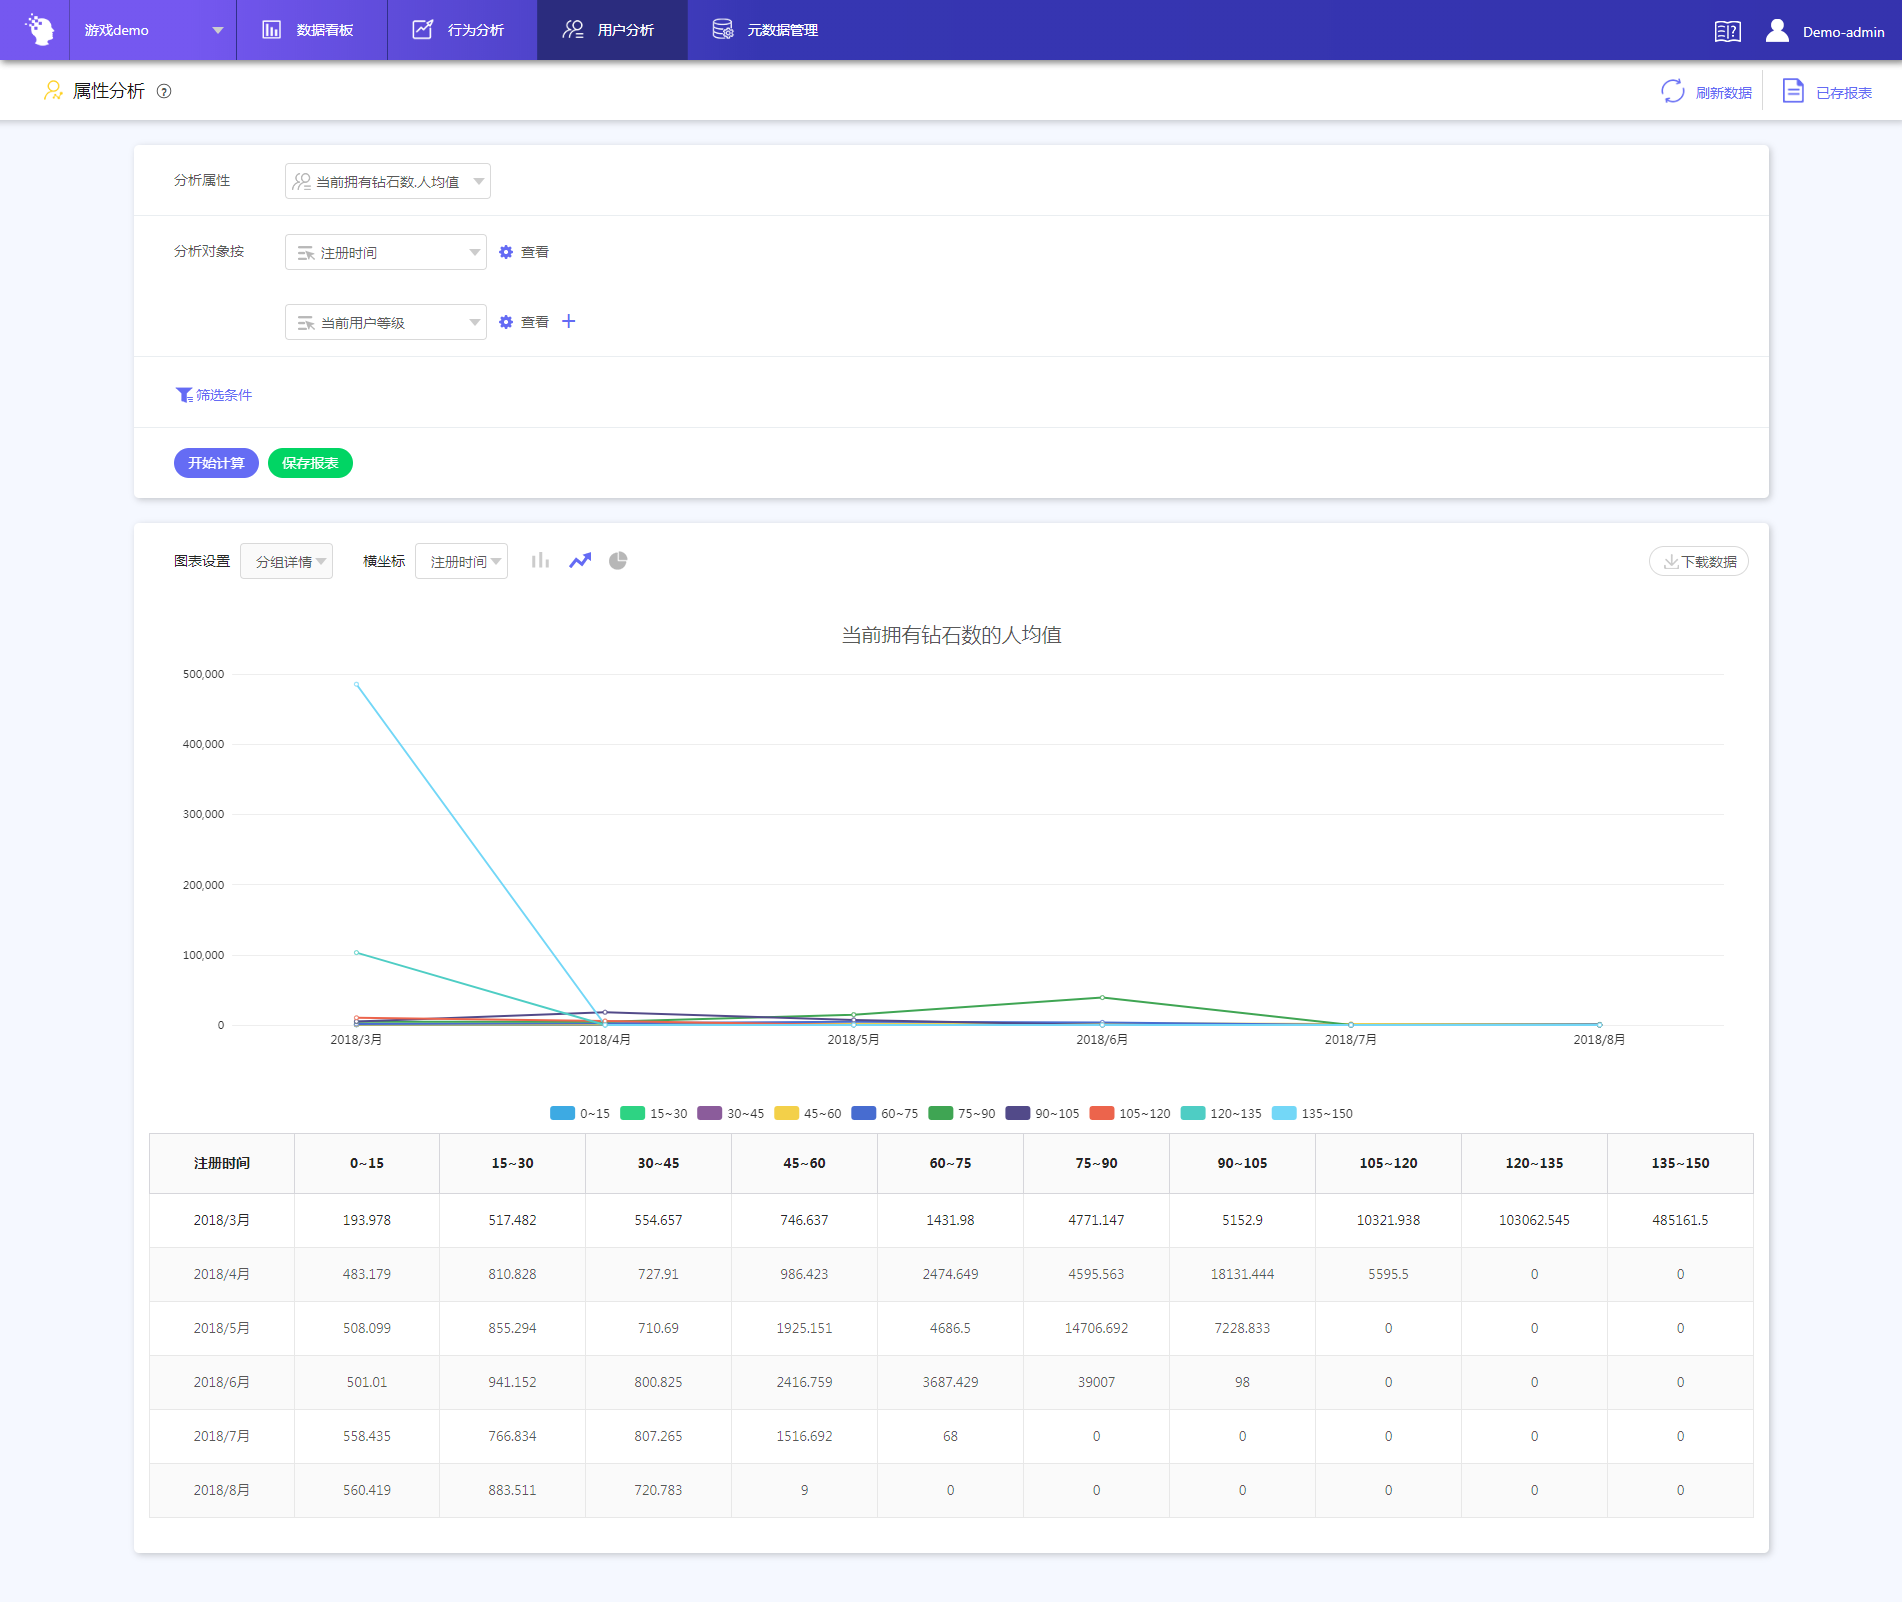
Task: Click the help question mark beside 属性分析
Action: pos(165,92)
